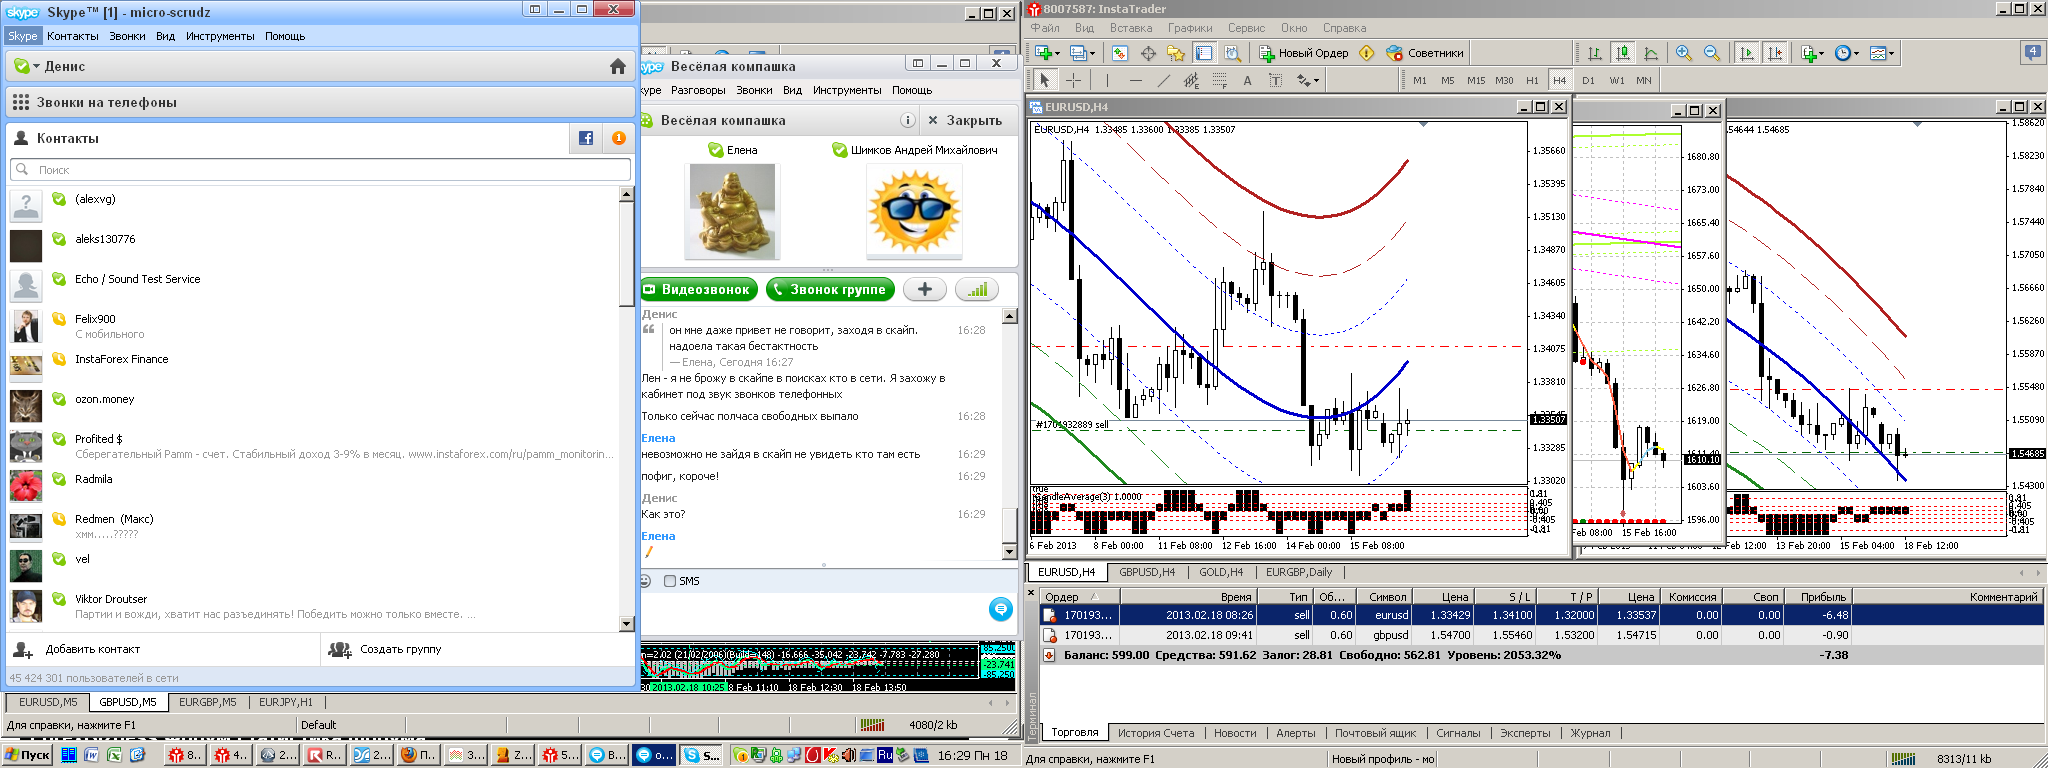Check call quality signal bars button
Screen dimensions: 2048x768
(977, 289)
